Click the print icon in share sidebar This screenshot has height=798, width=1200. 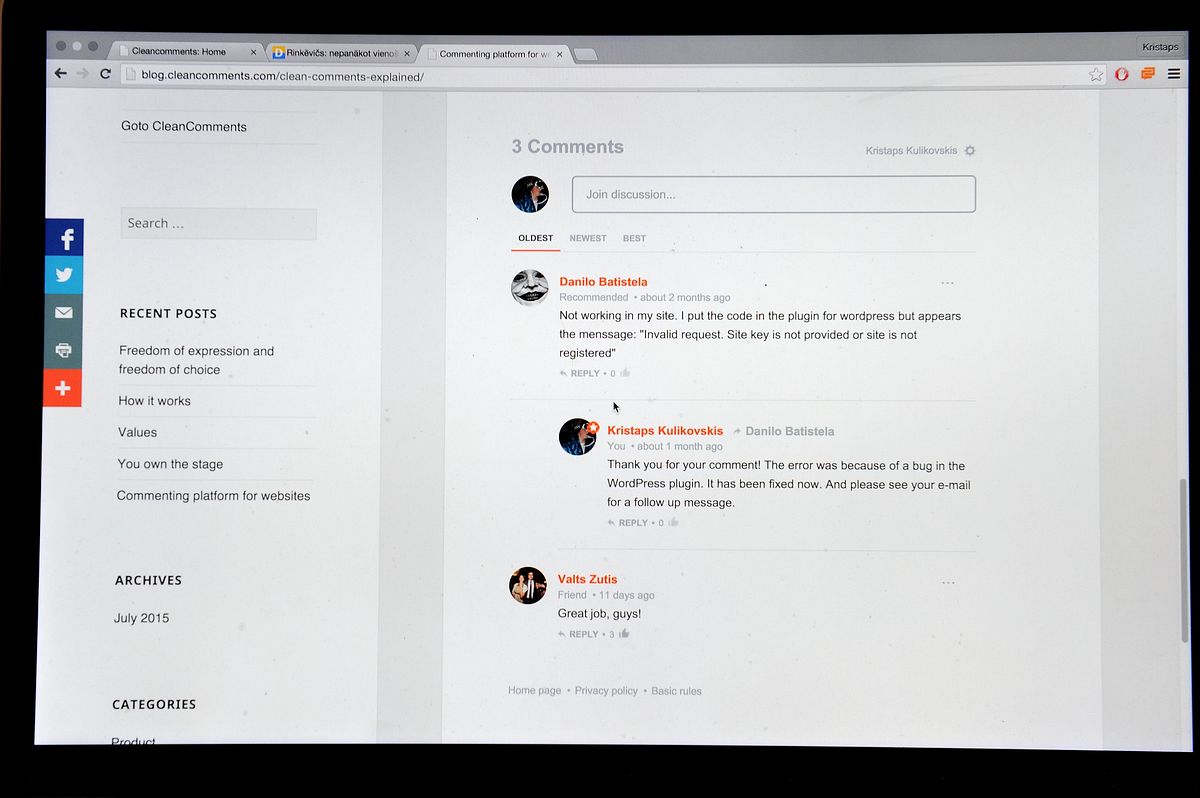click(63, 350)
